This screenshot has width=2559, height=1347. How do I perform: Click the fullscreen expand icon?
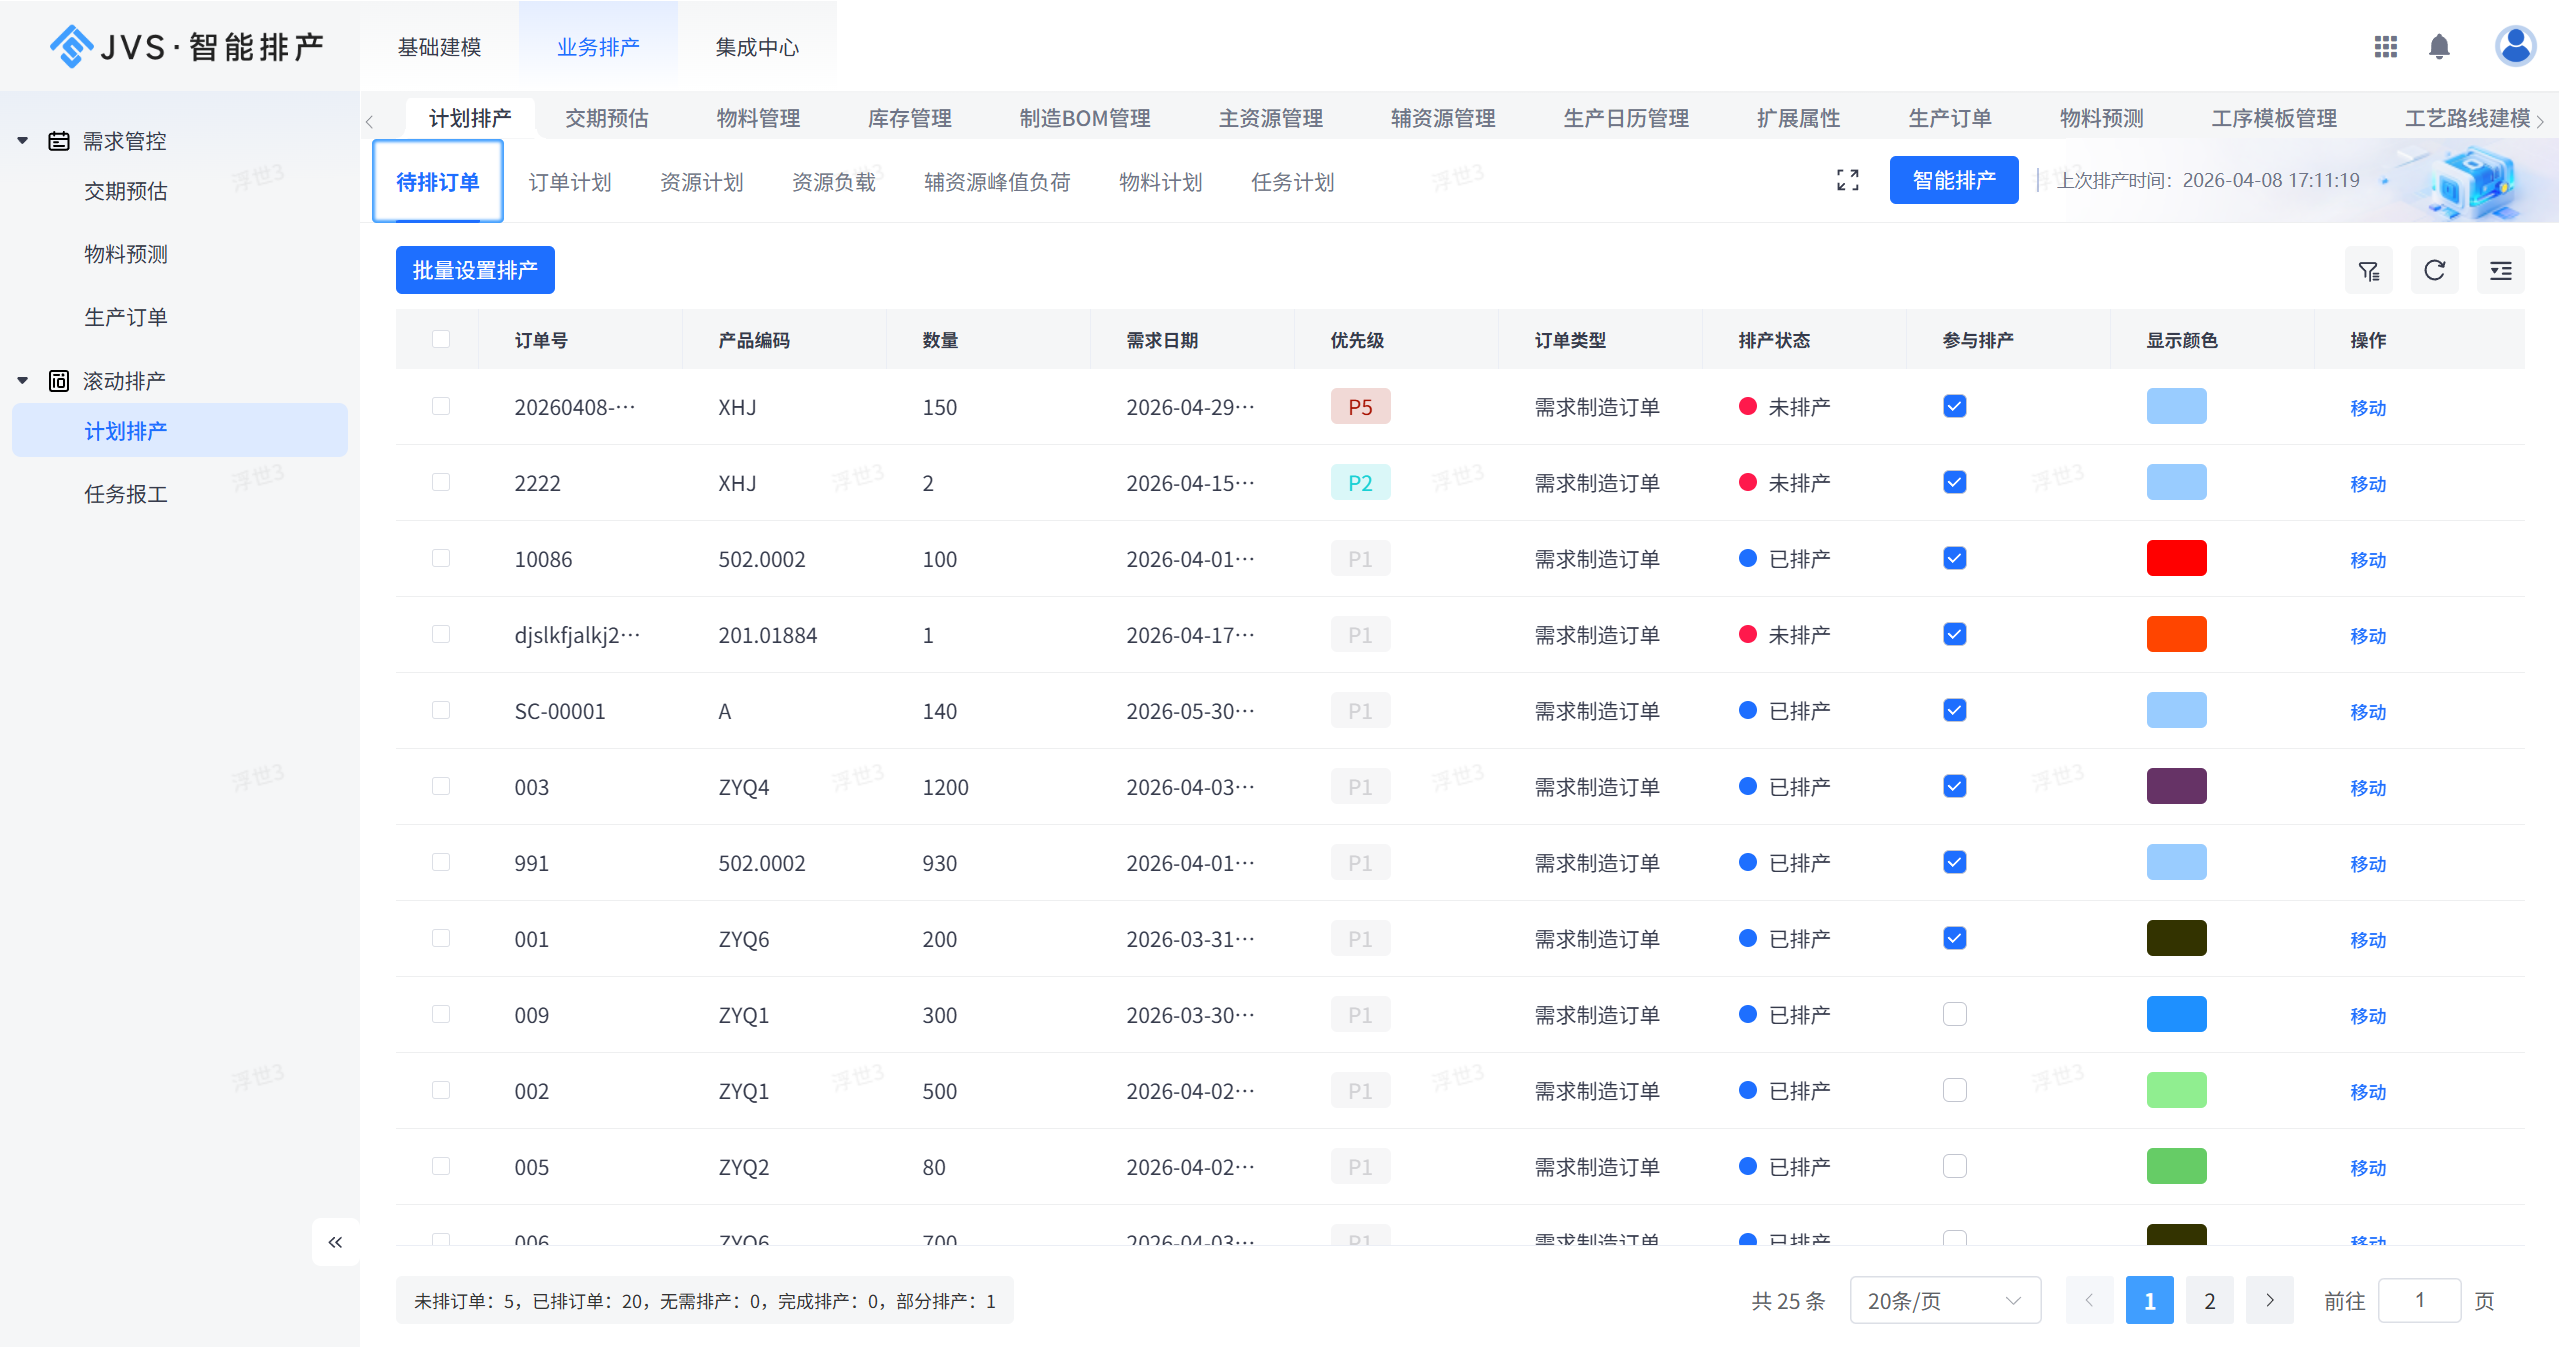[x=1847, y=180]
